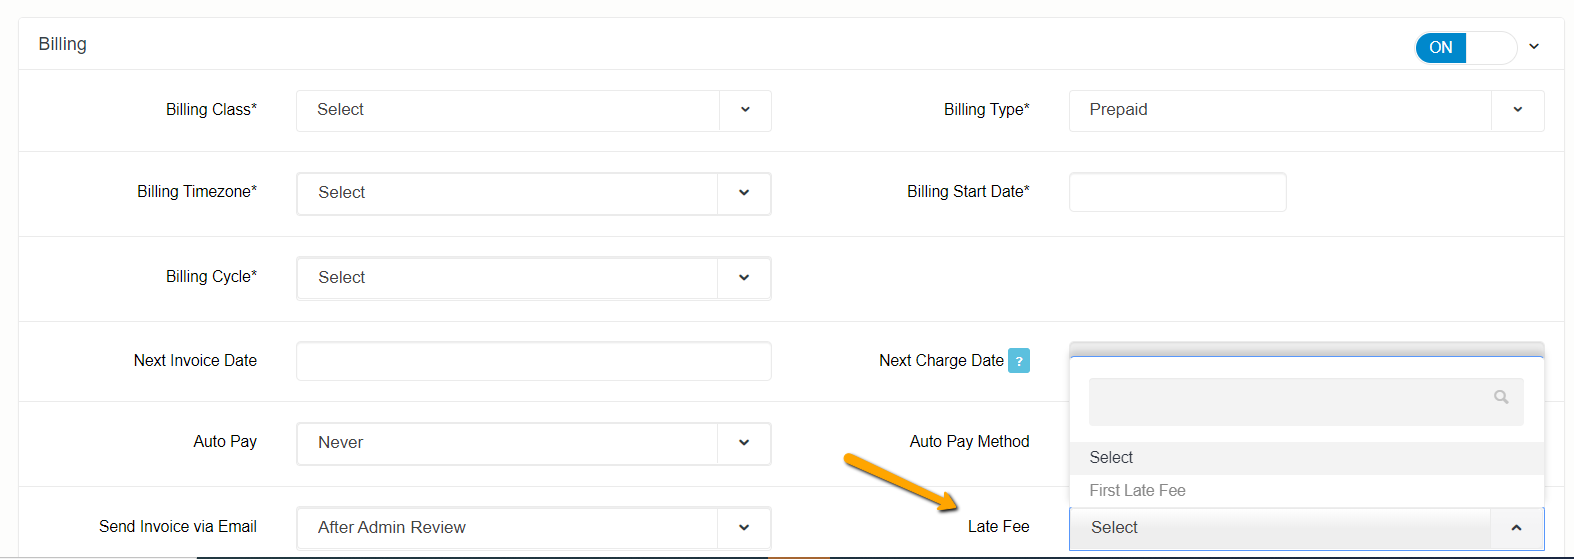Click the magnifier icon in search box
The height and width of the screenshot is (559, 1574).
(1501, 397)
